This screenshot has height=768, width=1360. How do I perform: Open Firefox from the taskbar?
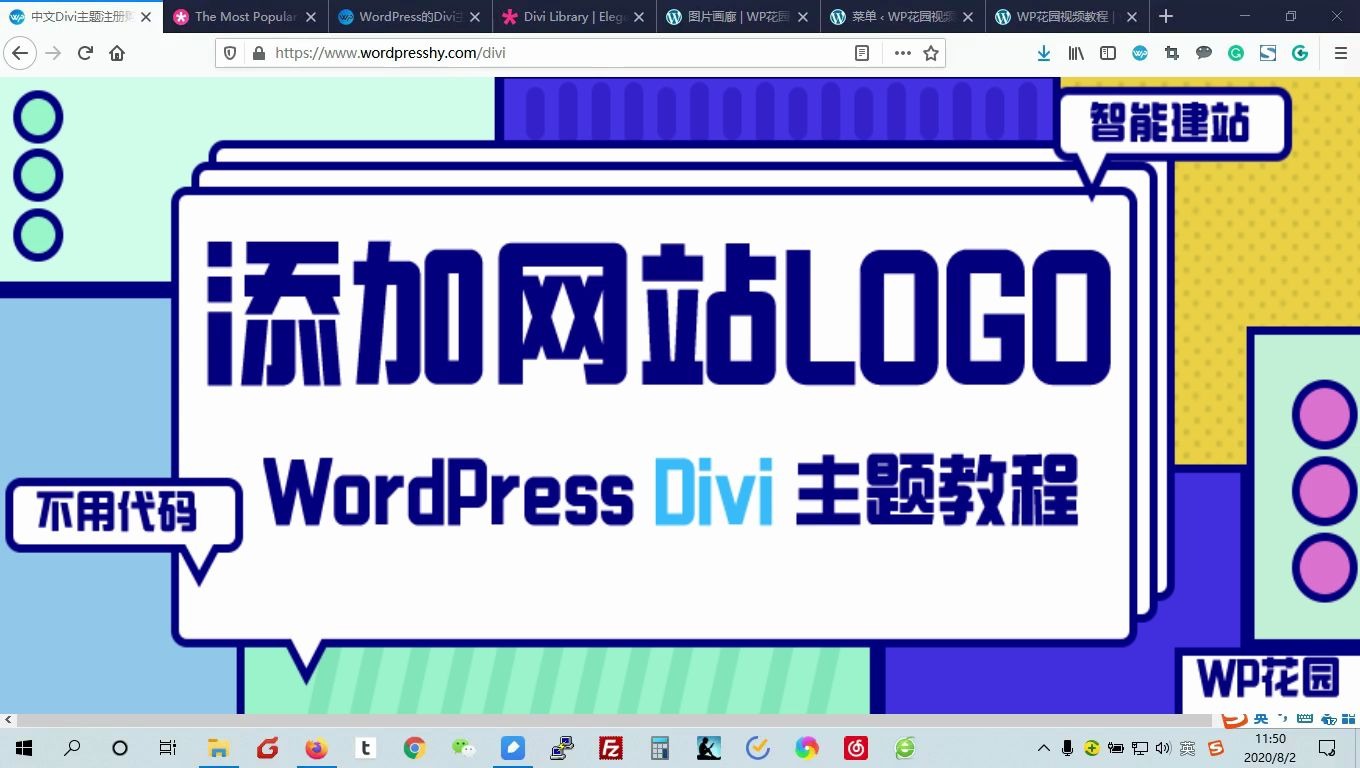316,748
